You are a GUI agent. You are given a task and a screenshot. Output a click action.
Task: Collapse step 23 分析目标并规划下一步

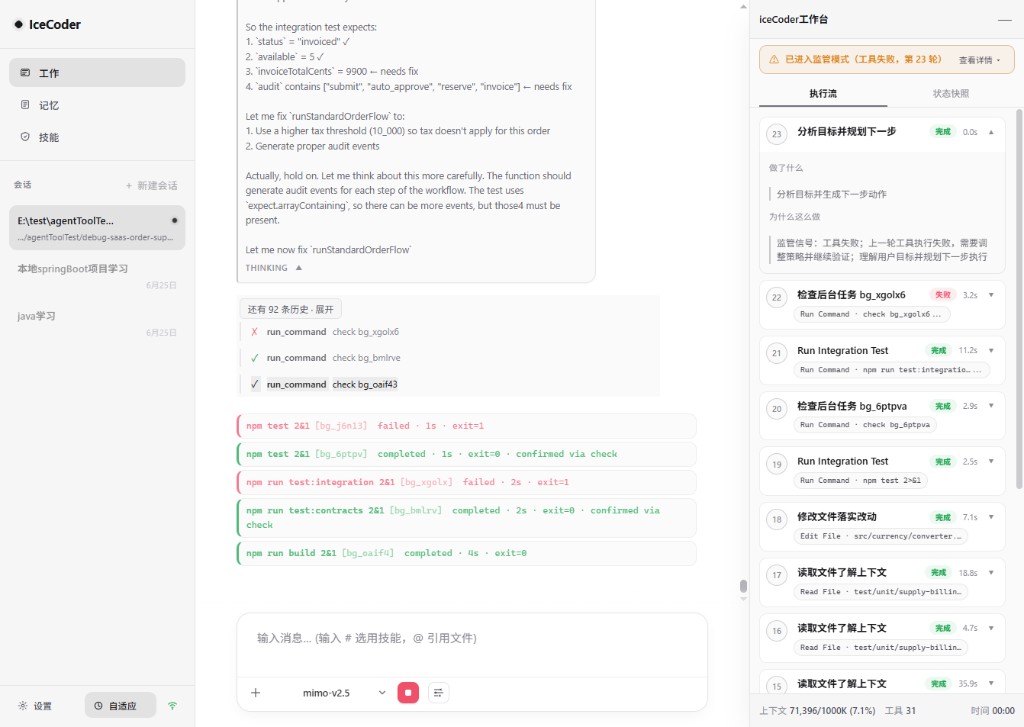pos(991,132)
